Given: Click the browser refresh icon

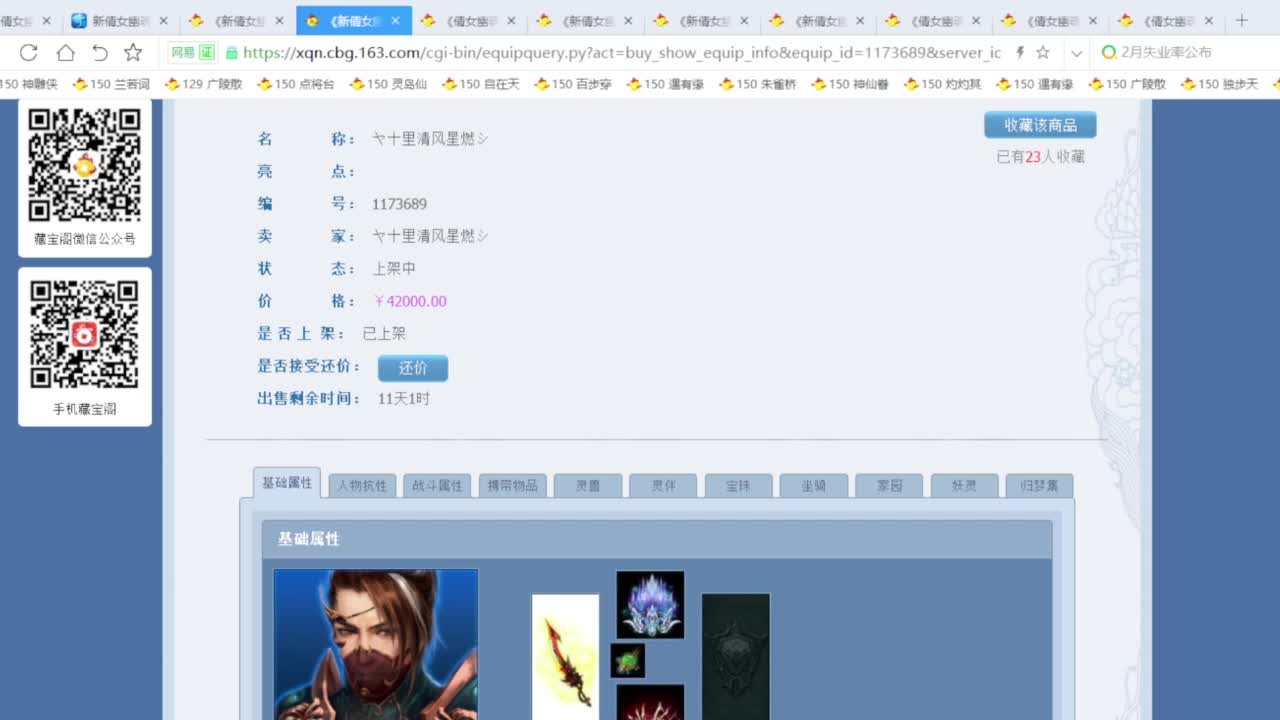Looking at the screenshot, I should (x=28, y=53).
